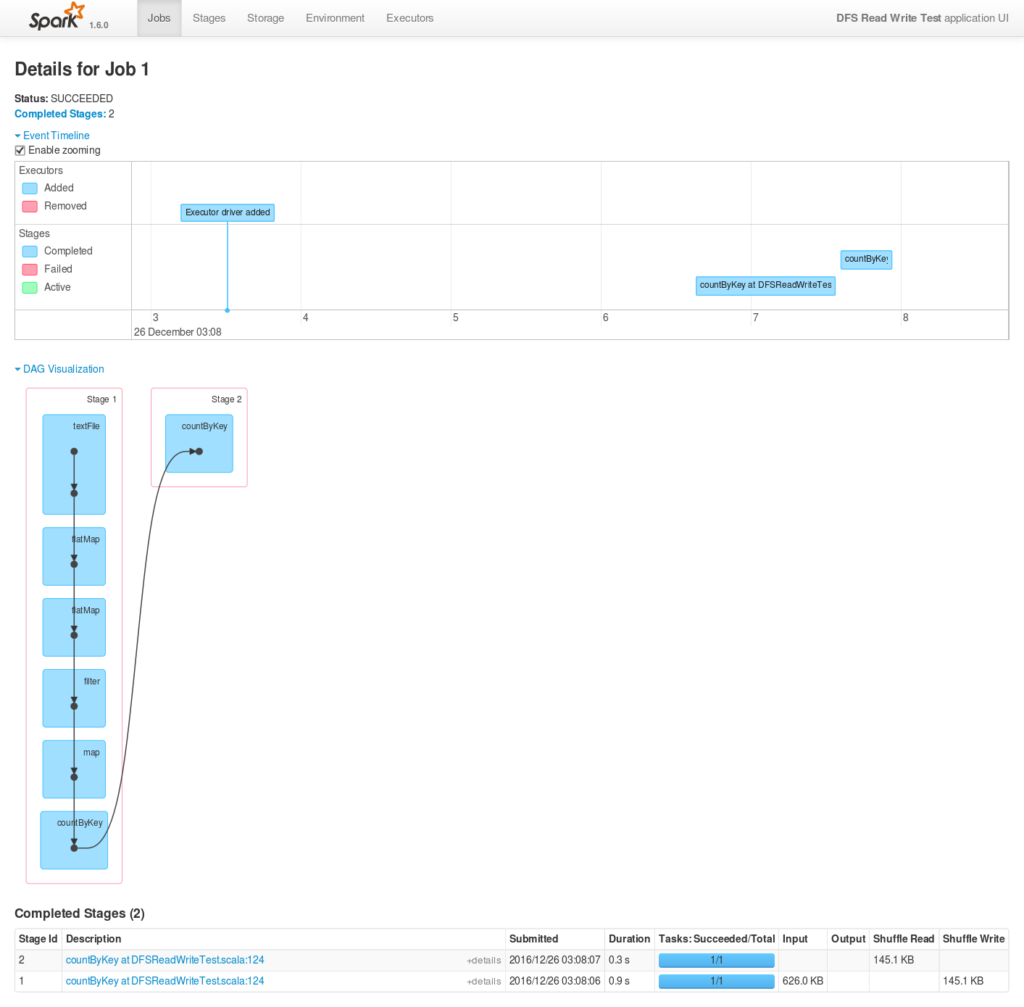Click the textFile node in Stage 1

pos(74,464)
